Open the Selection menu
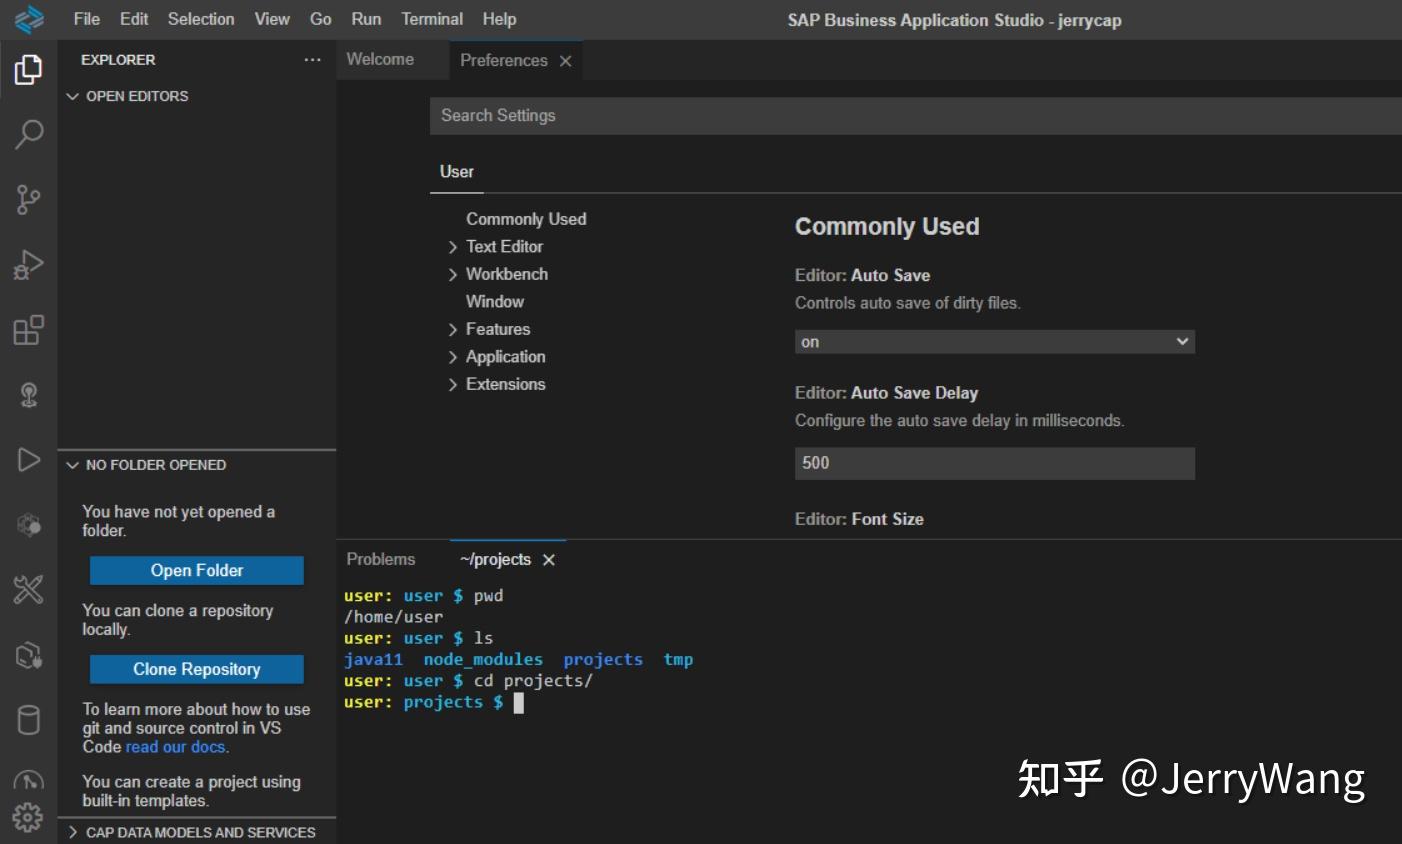The width and height of the screenshot is (1402, 844). point(201,19)
